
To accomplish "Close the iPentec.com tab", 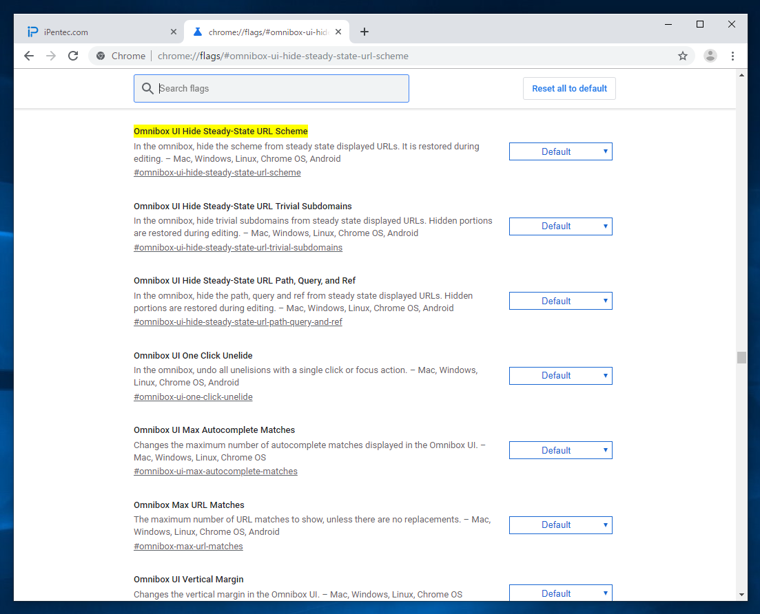I will pos(174,32).
